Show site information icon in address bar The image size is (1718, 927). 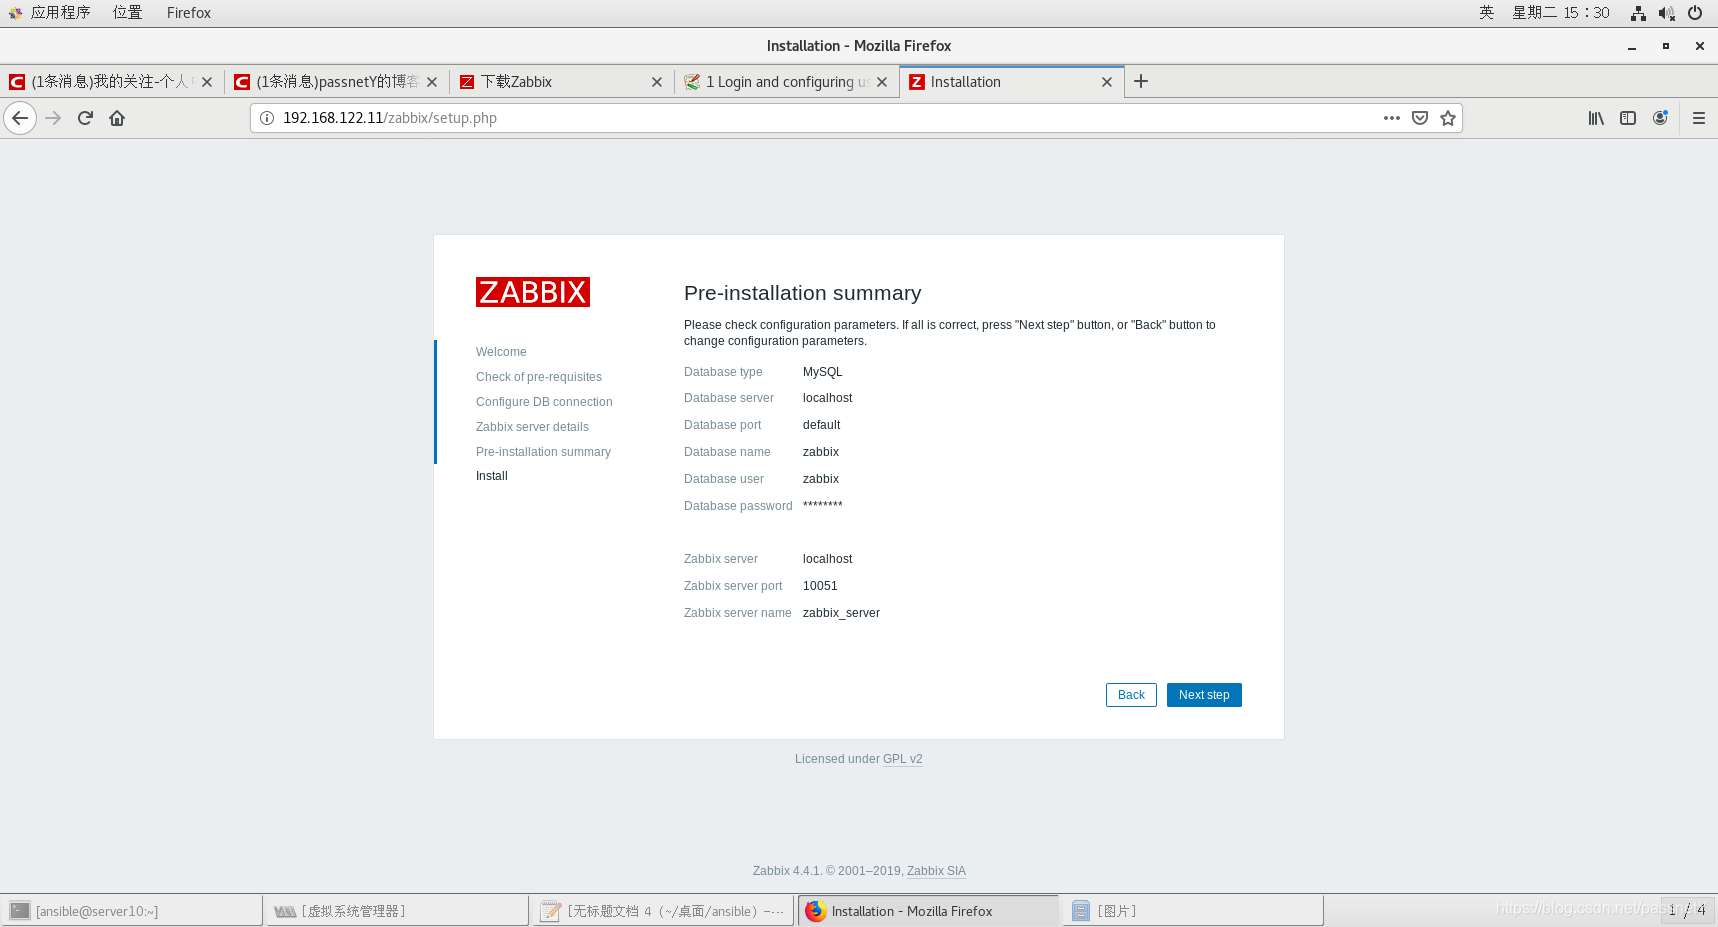point(267,118)
